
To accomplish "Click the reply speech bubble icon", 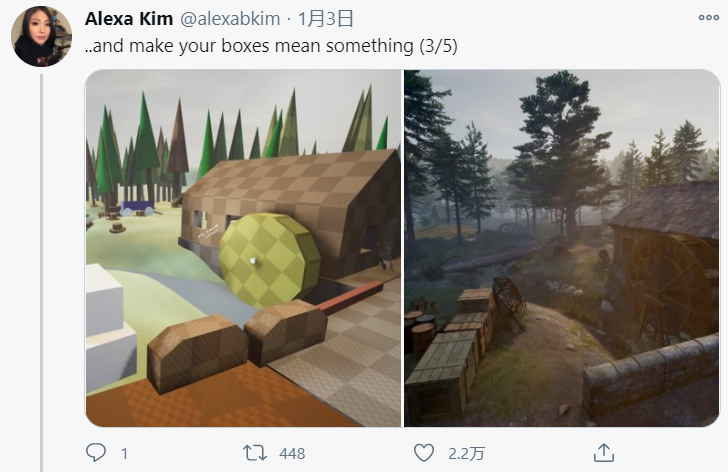I will (x=96, y=453).
